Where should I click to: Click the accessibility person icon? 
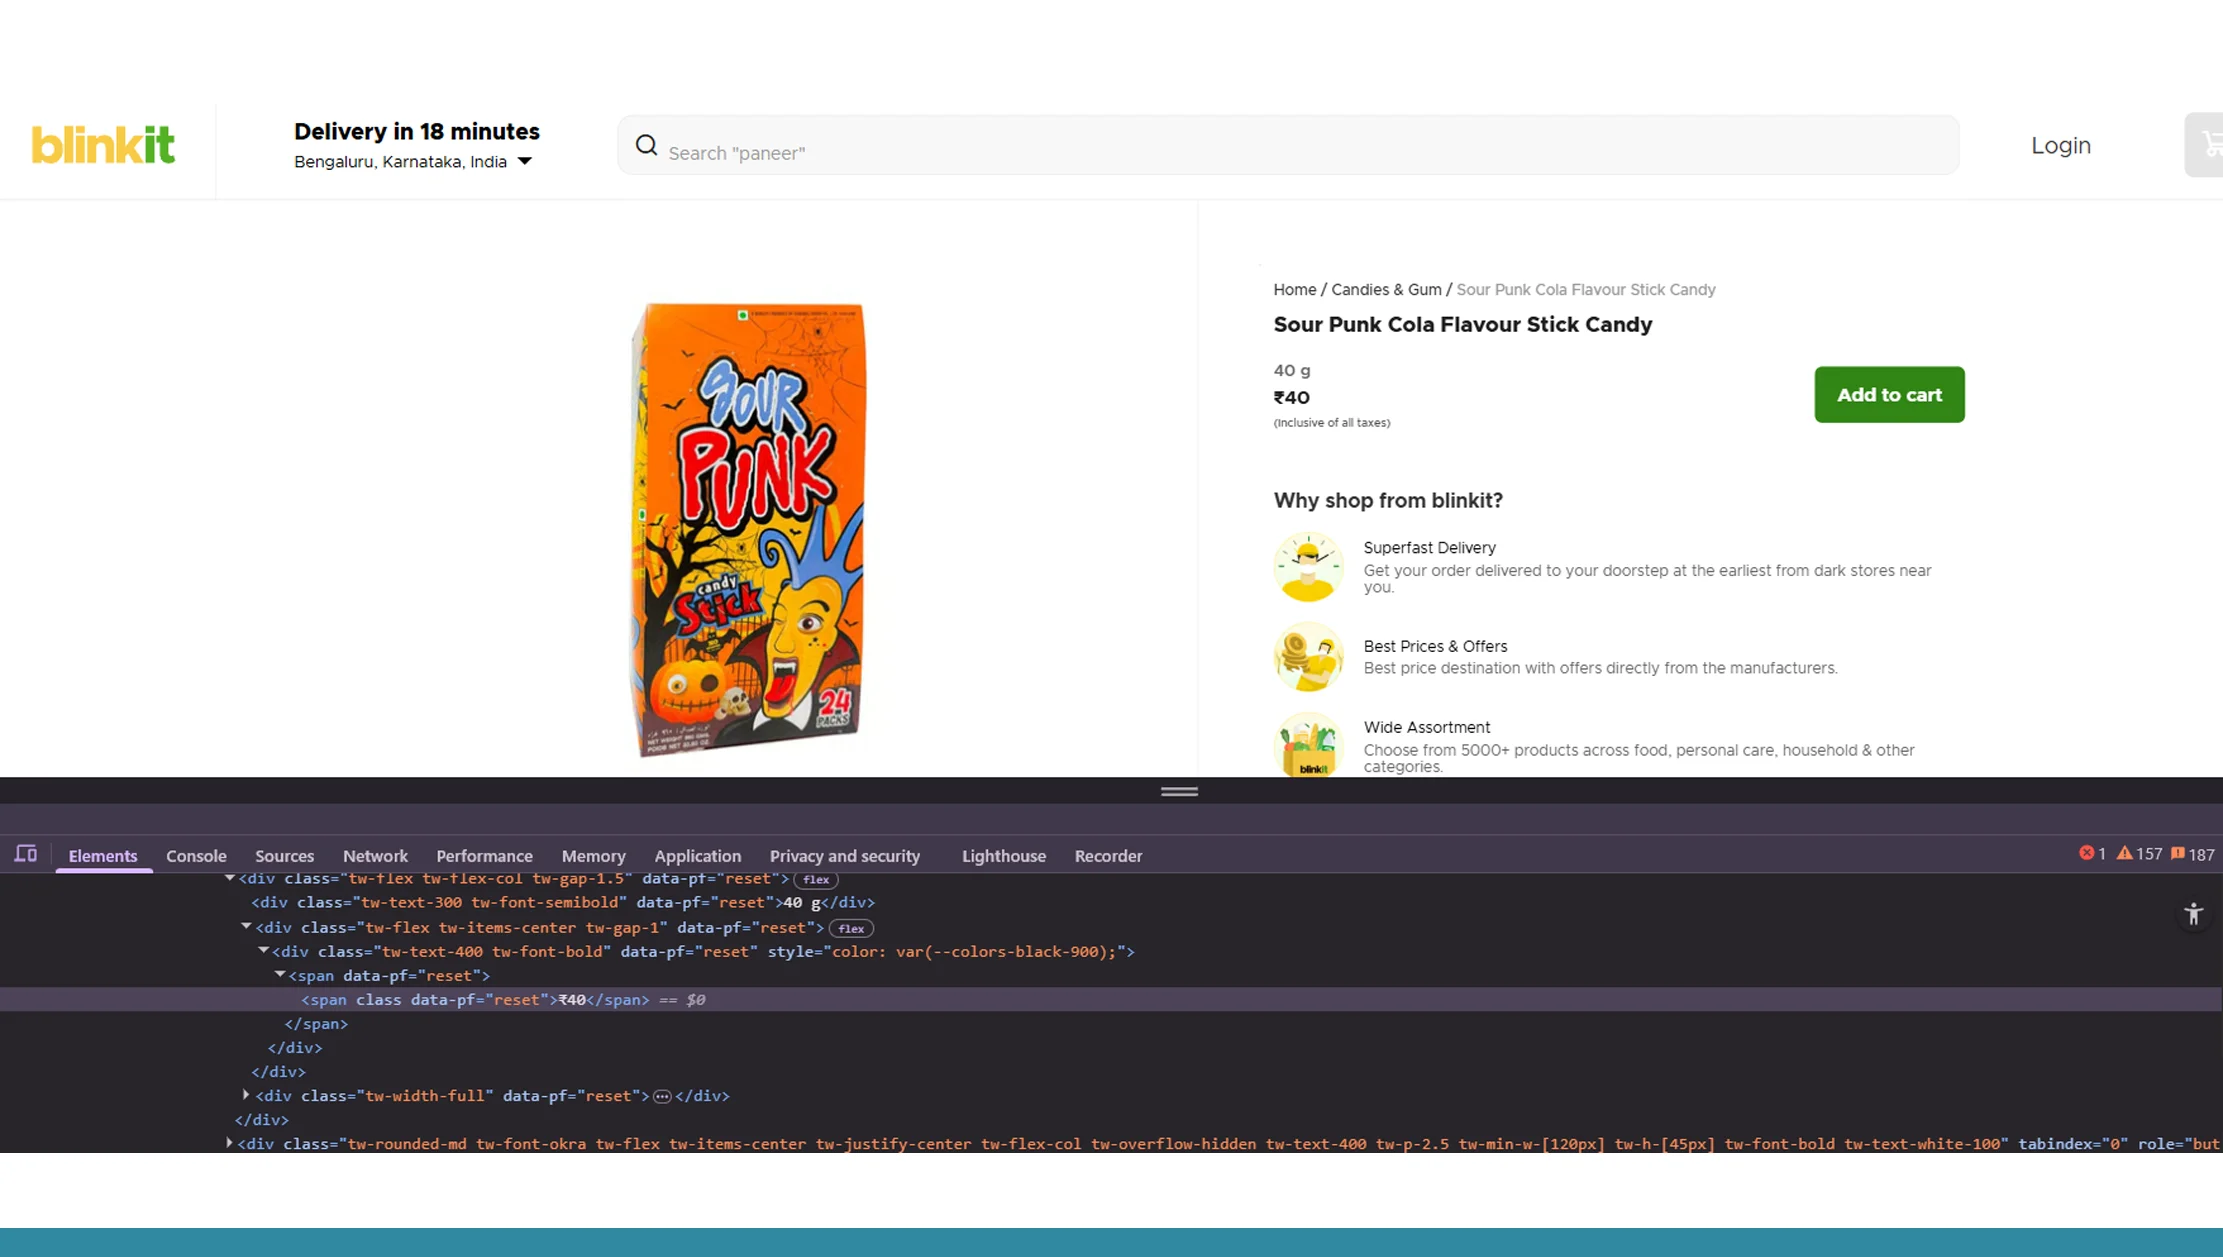[2193, 914]
